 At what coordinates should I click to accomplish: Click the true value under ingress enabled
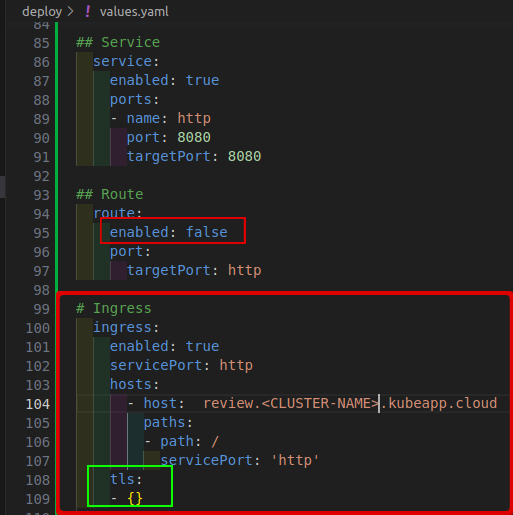202,346
